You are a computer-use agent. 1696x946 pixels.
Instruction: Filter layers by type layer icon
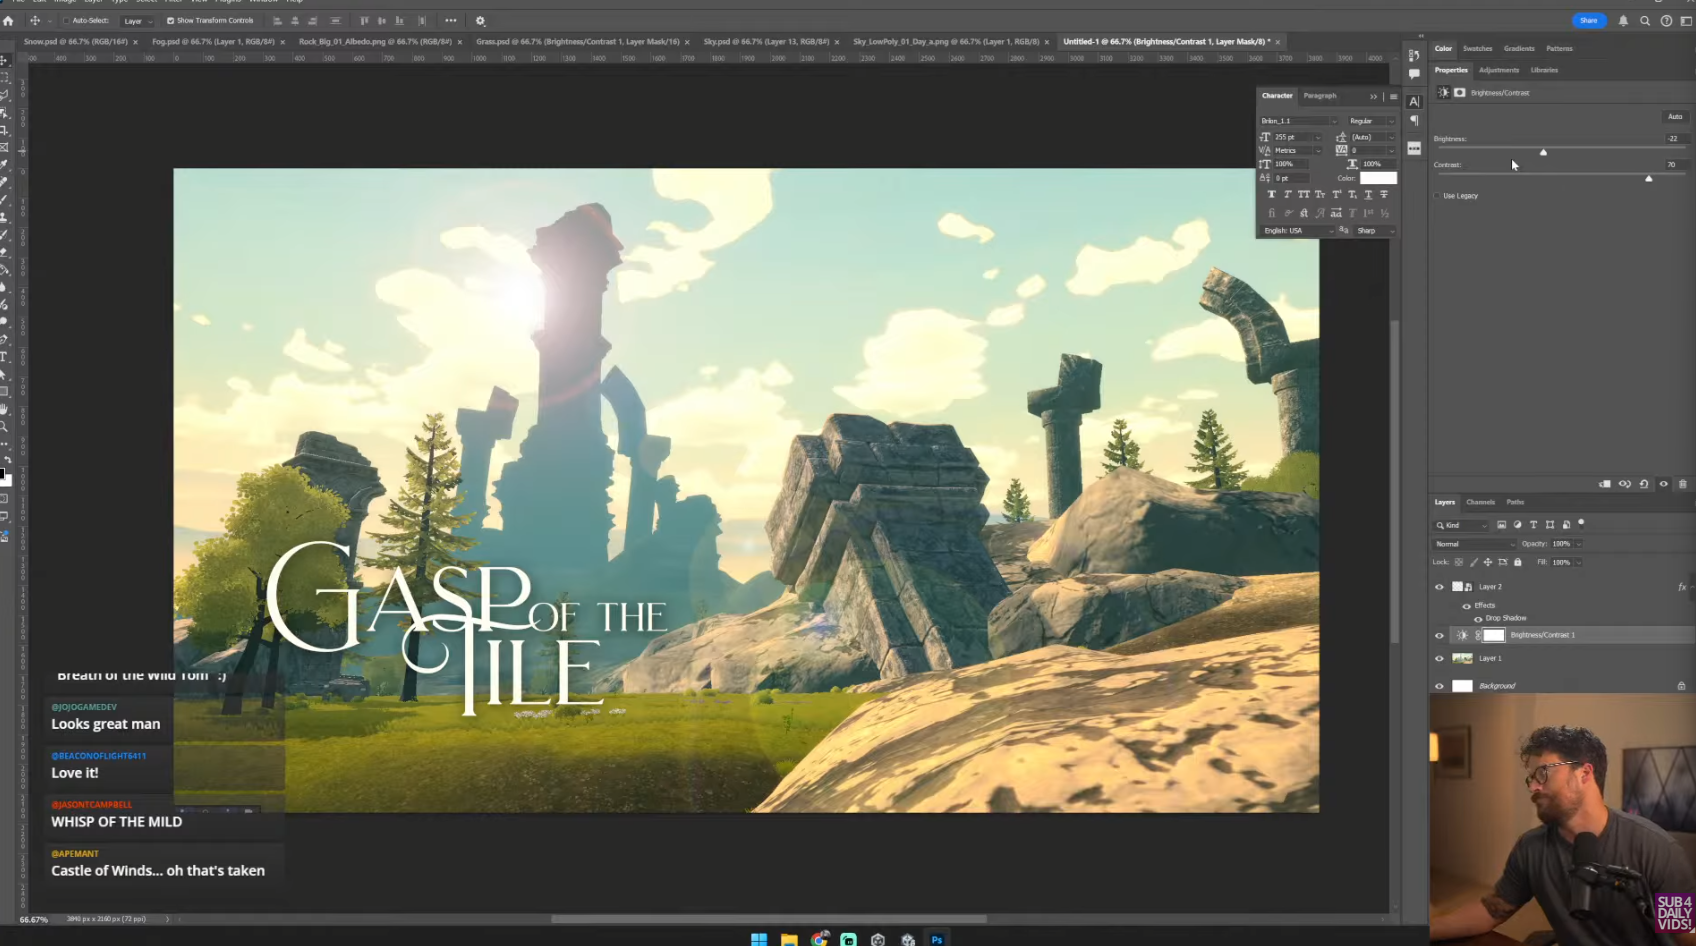1533,524
